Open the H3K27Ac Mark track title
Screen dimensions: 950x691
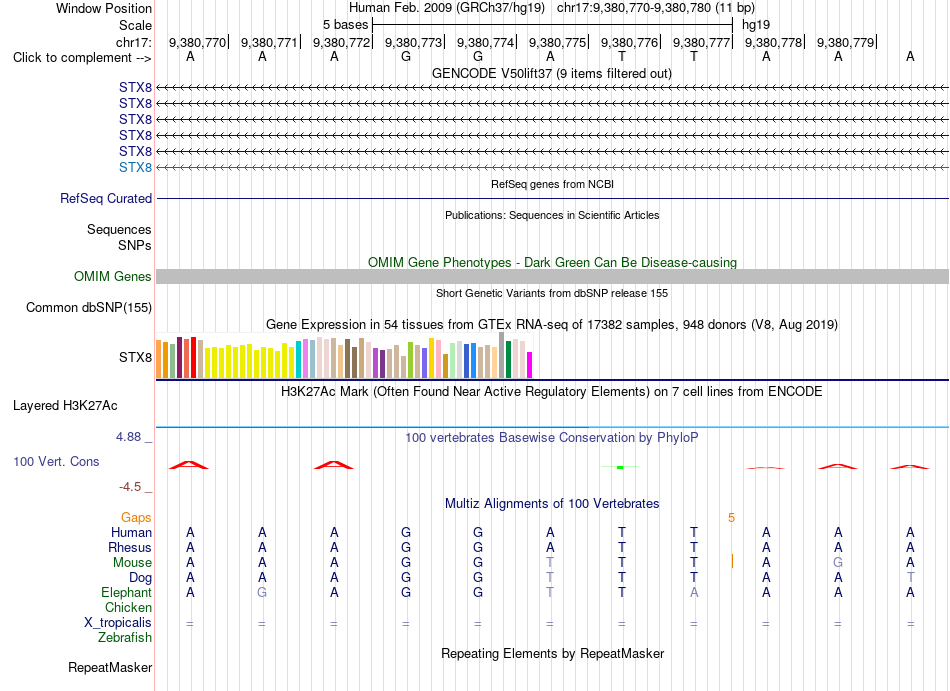pyautogui.click(x=552, y=392)
